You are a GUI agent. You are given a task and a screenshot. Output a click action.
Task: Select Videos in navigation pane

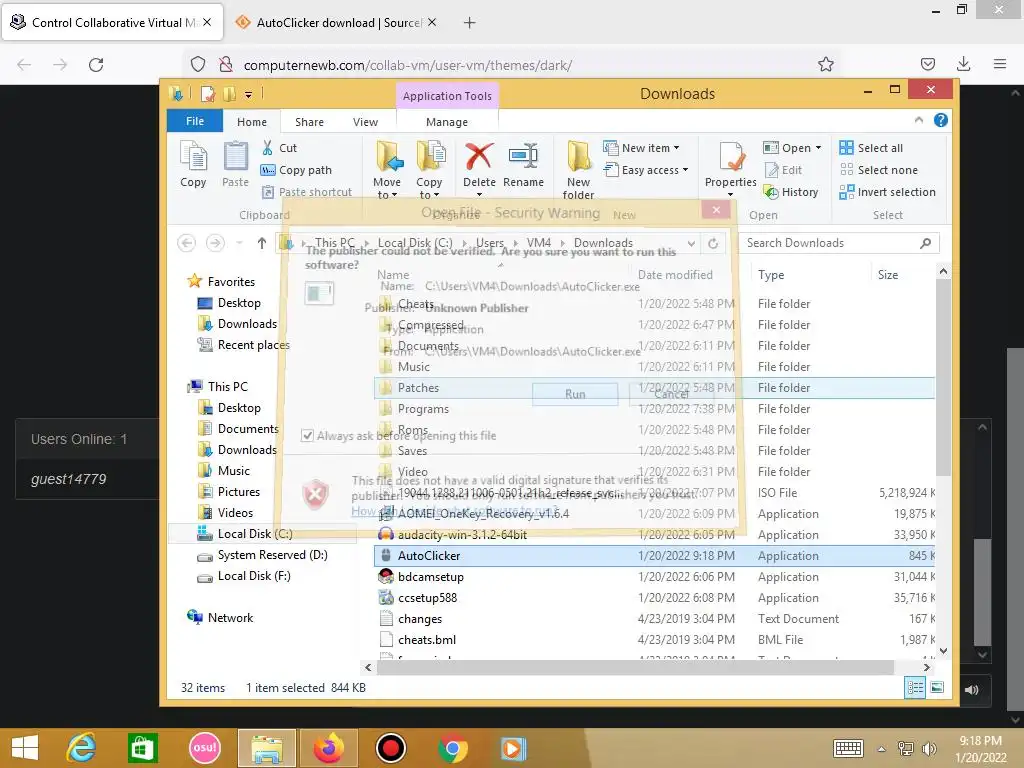pyautogui.click(x=226, y=513)
